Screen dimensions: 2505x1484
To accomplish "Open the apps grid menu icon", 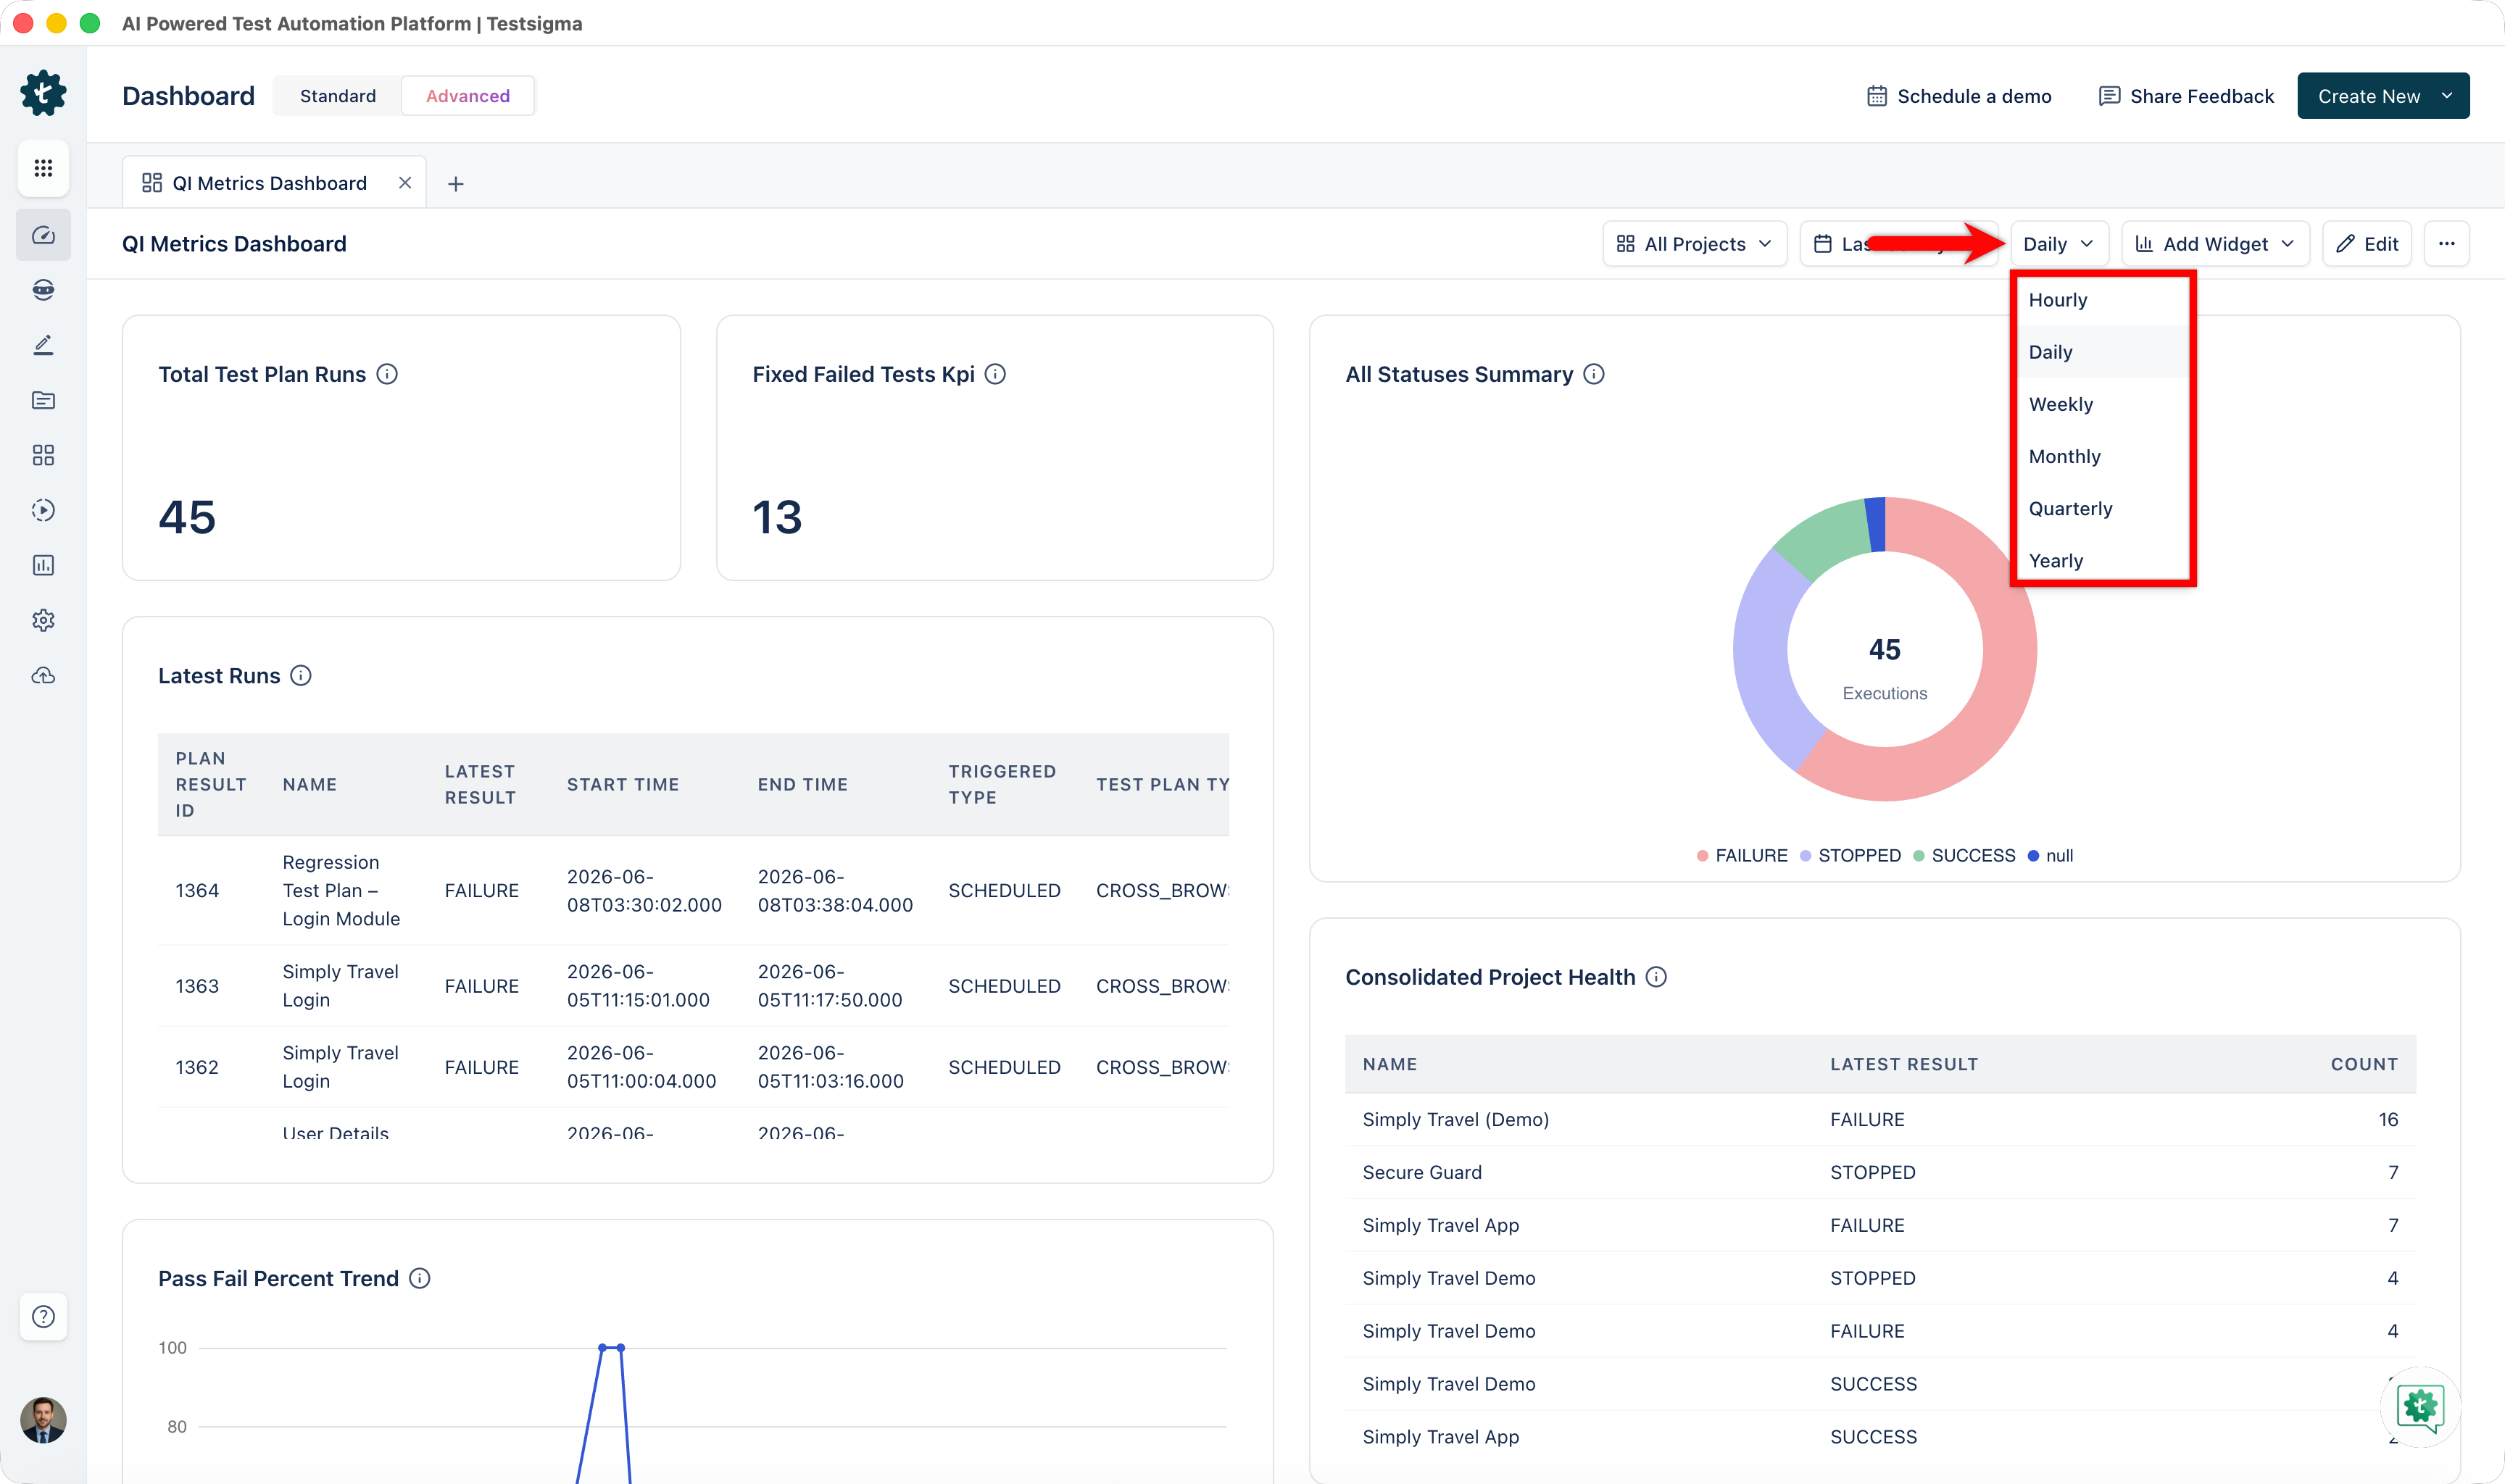I will click(43, 168).
